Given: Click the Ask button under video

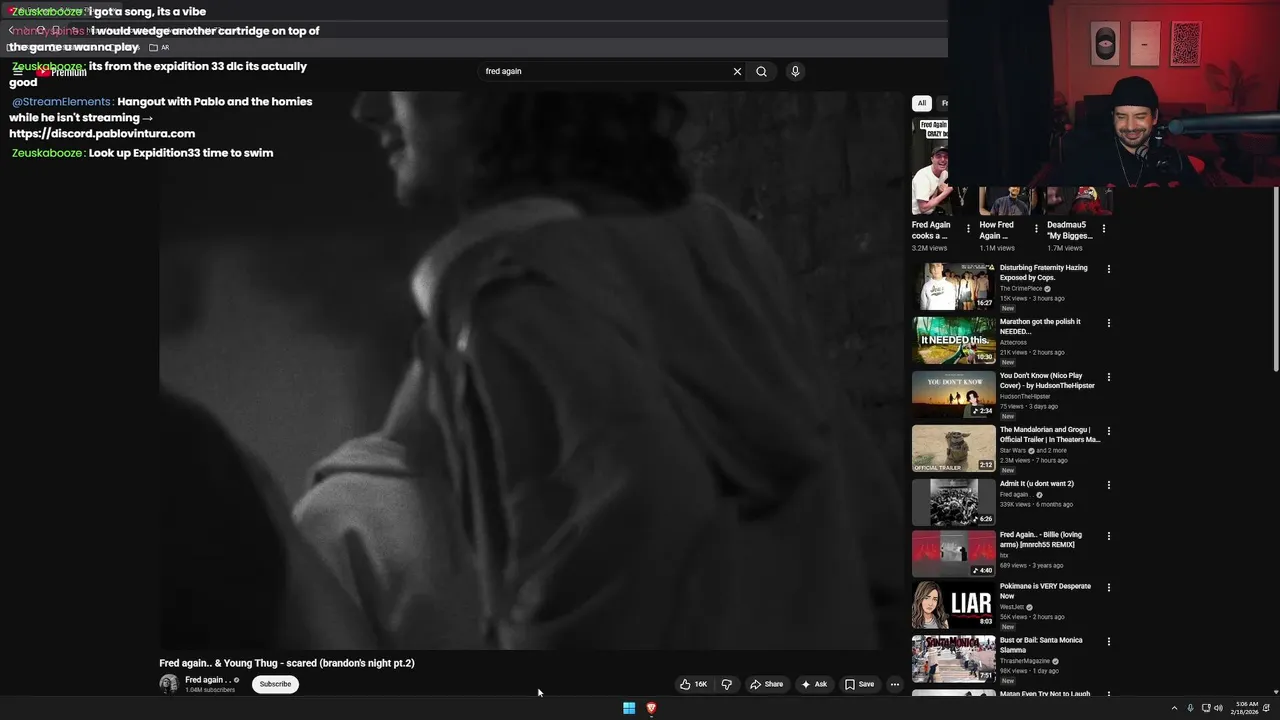Looking at the screenshot, I should pos(814,684).
